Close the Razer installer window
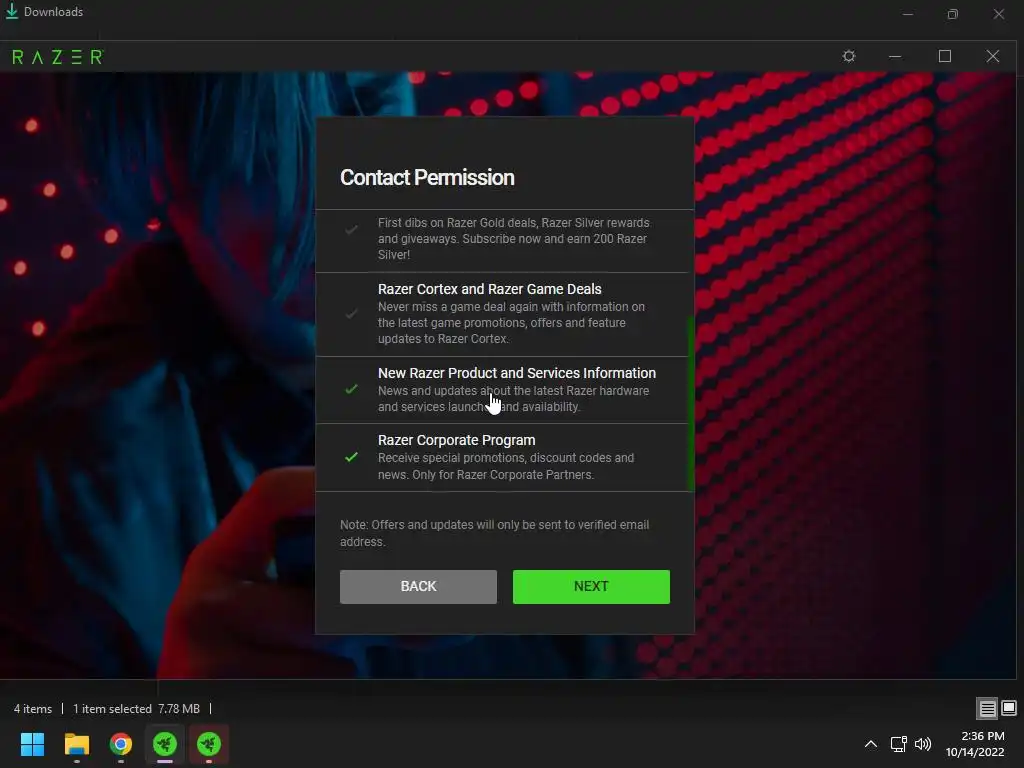The height and width of the screenshot is (768, 1024). pyautogui.click(x=993, y=57)
